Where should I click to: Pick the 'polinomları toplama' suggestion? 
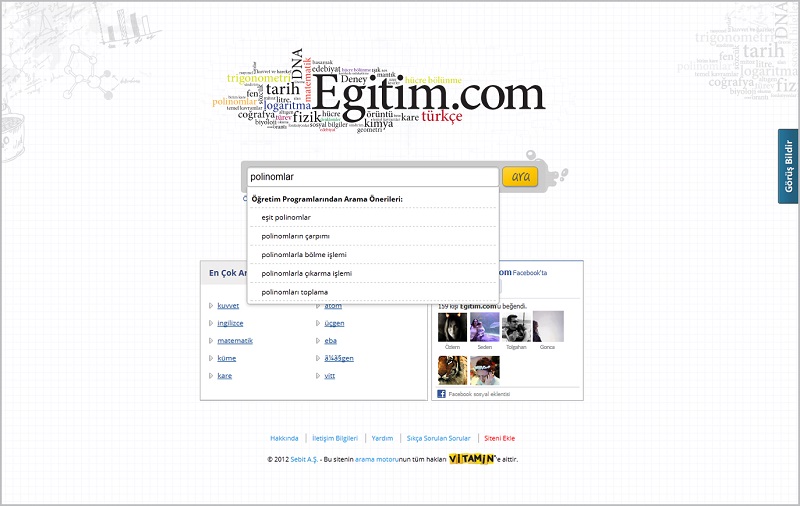(372, 292)
